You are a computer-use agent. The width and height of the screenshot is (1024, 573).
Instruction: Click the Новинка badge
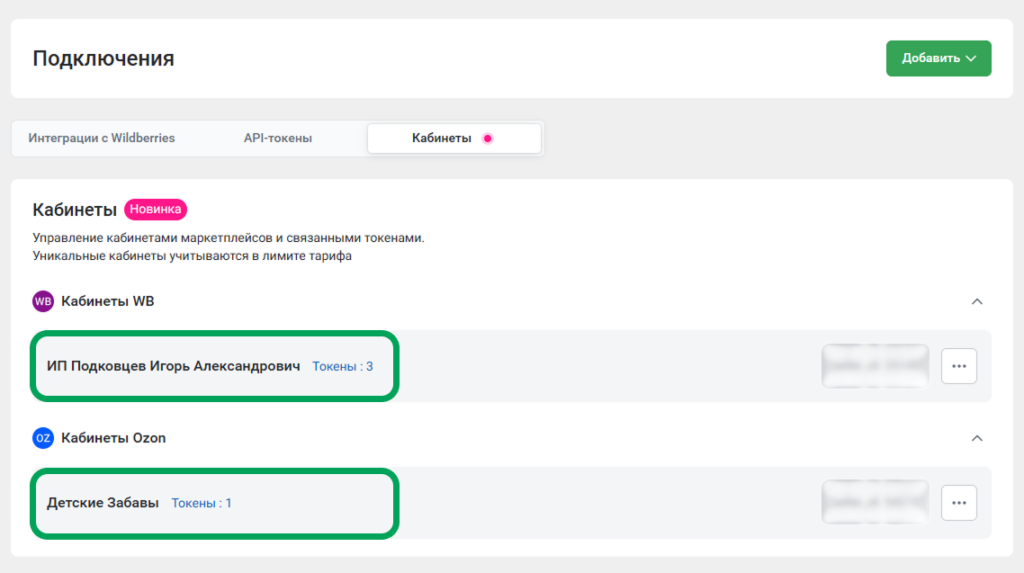point(155,209)
